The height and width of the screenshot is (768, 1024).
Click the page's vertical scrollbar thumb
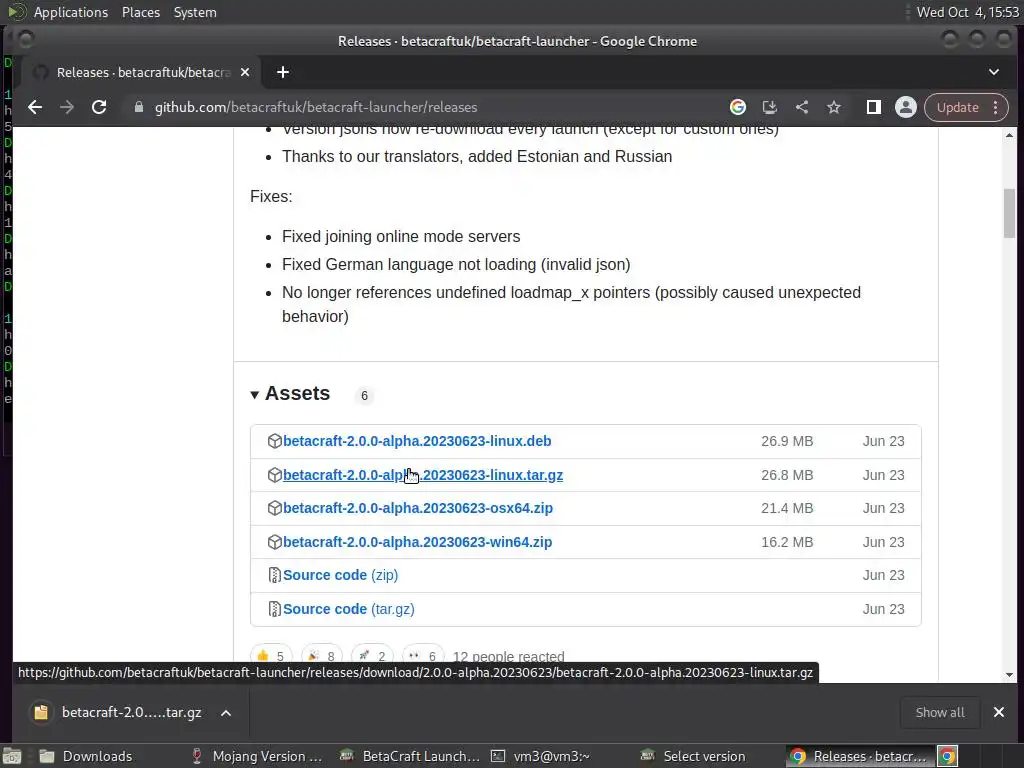(1009, 213)
